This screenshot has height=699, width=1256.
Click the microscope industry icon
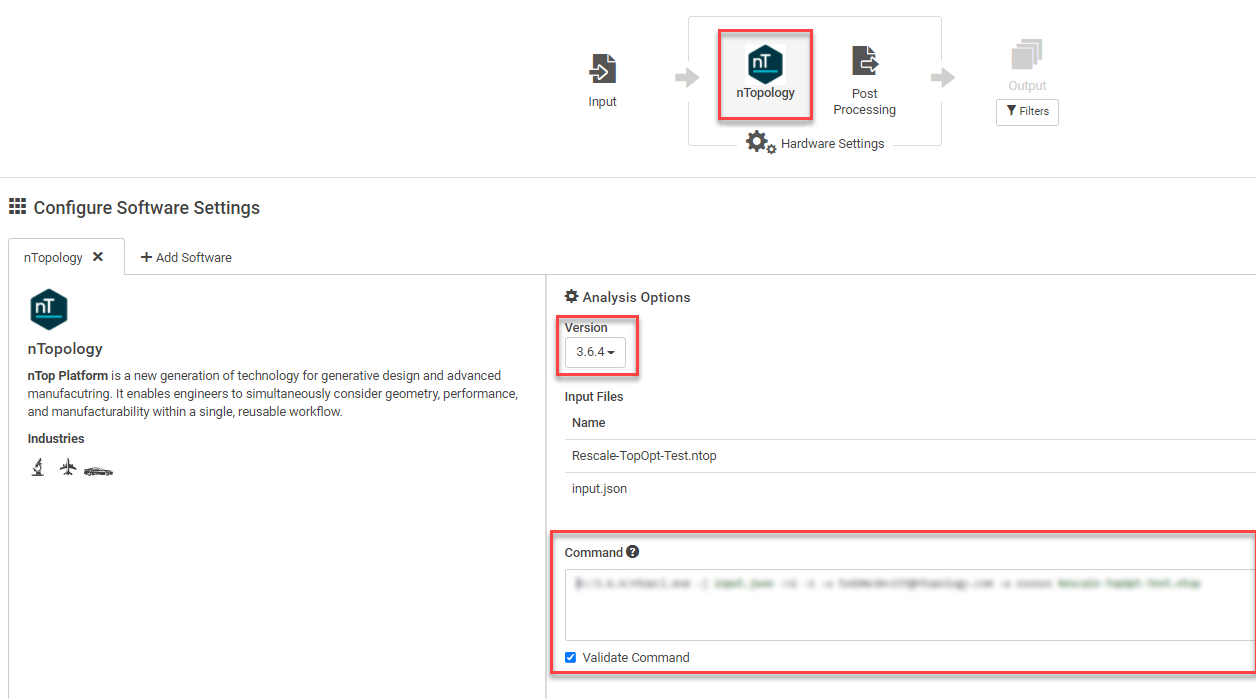coord(38,467)
